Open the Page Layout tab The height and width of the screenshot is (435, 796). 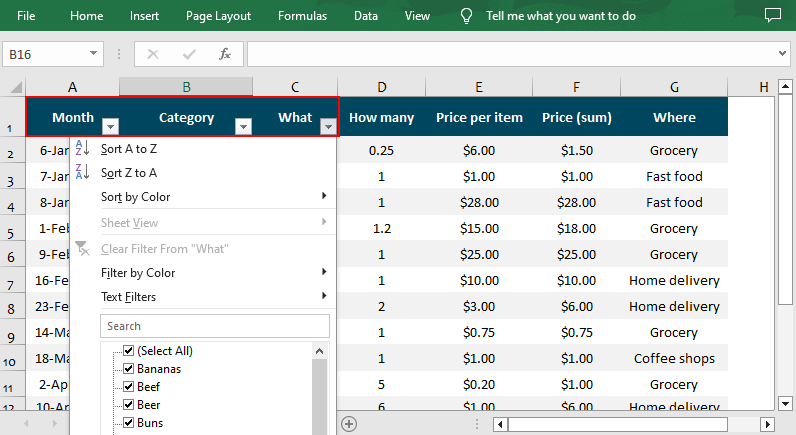point(218,16)
